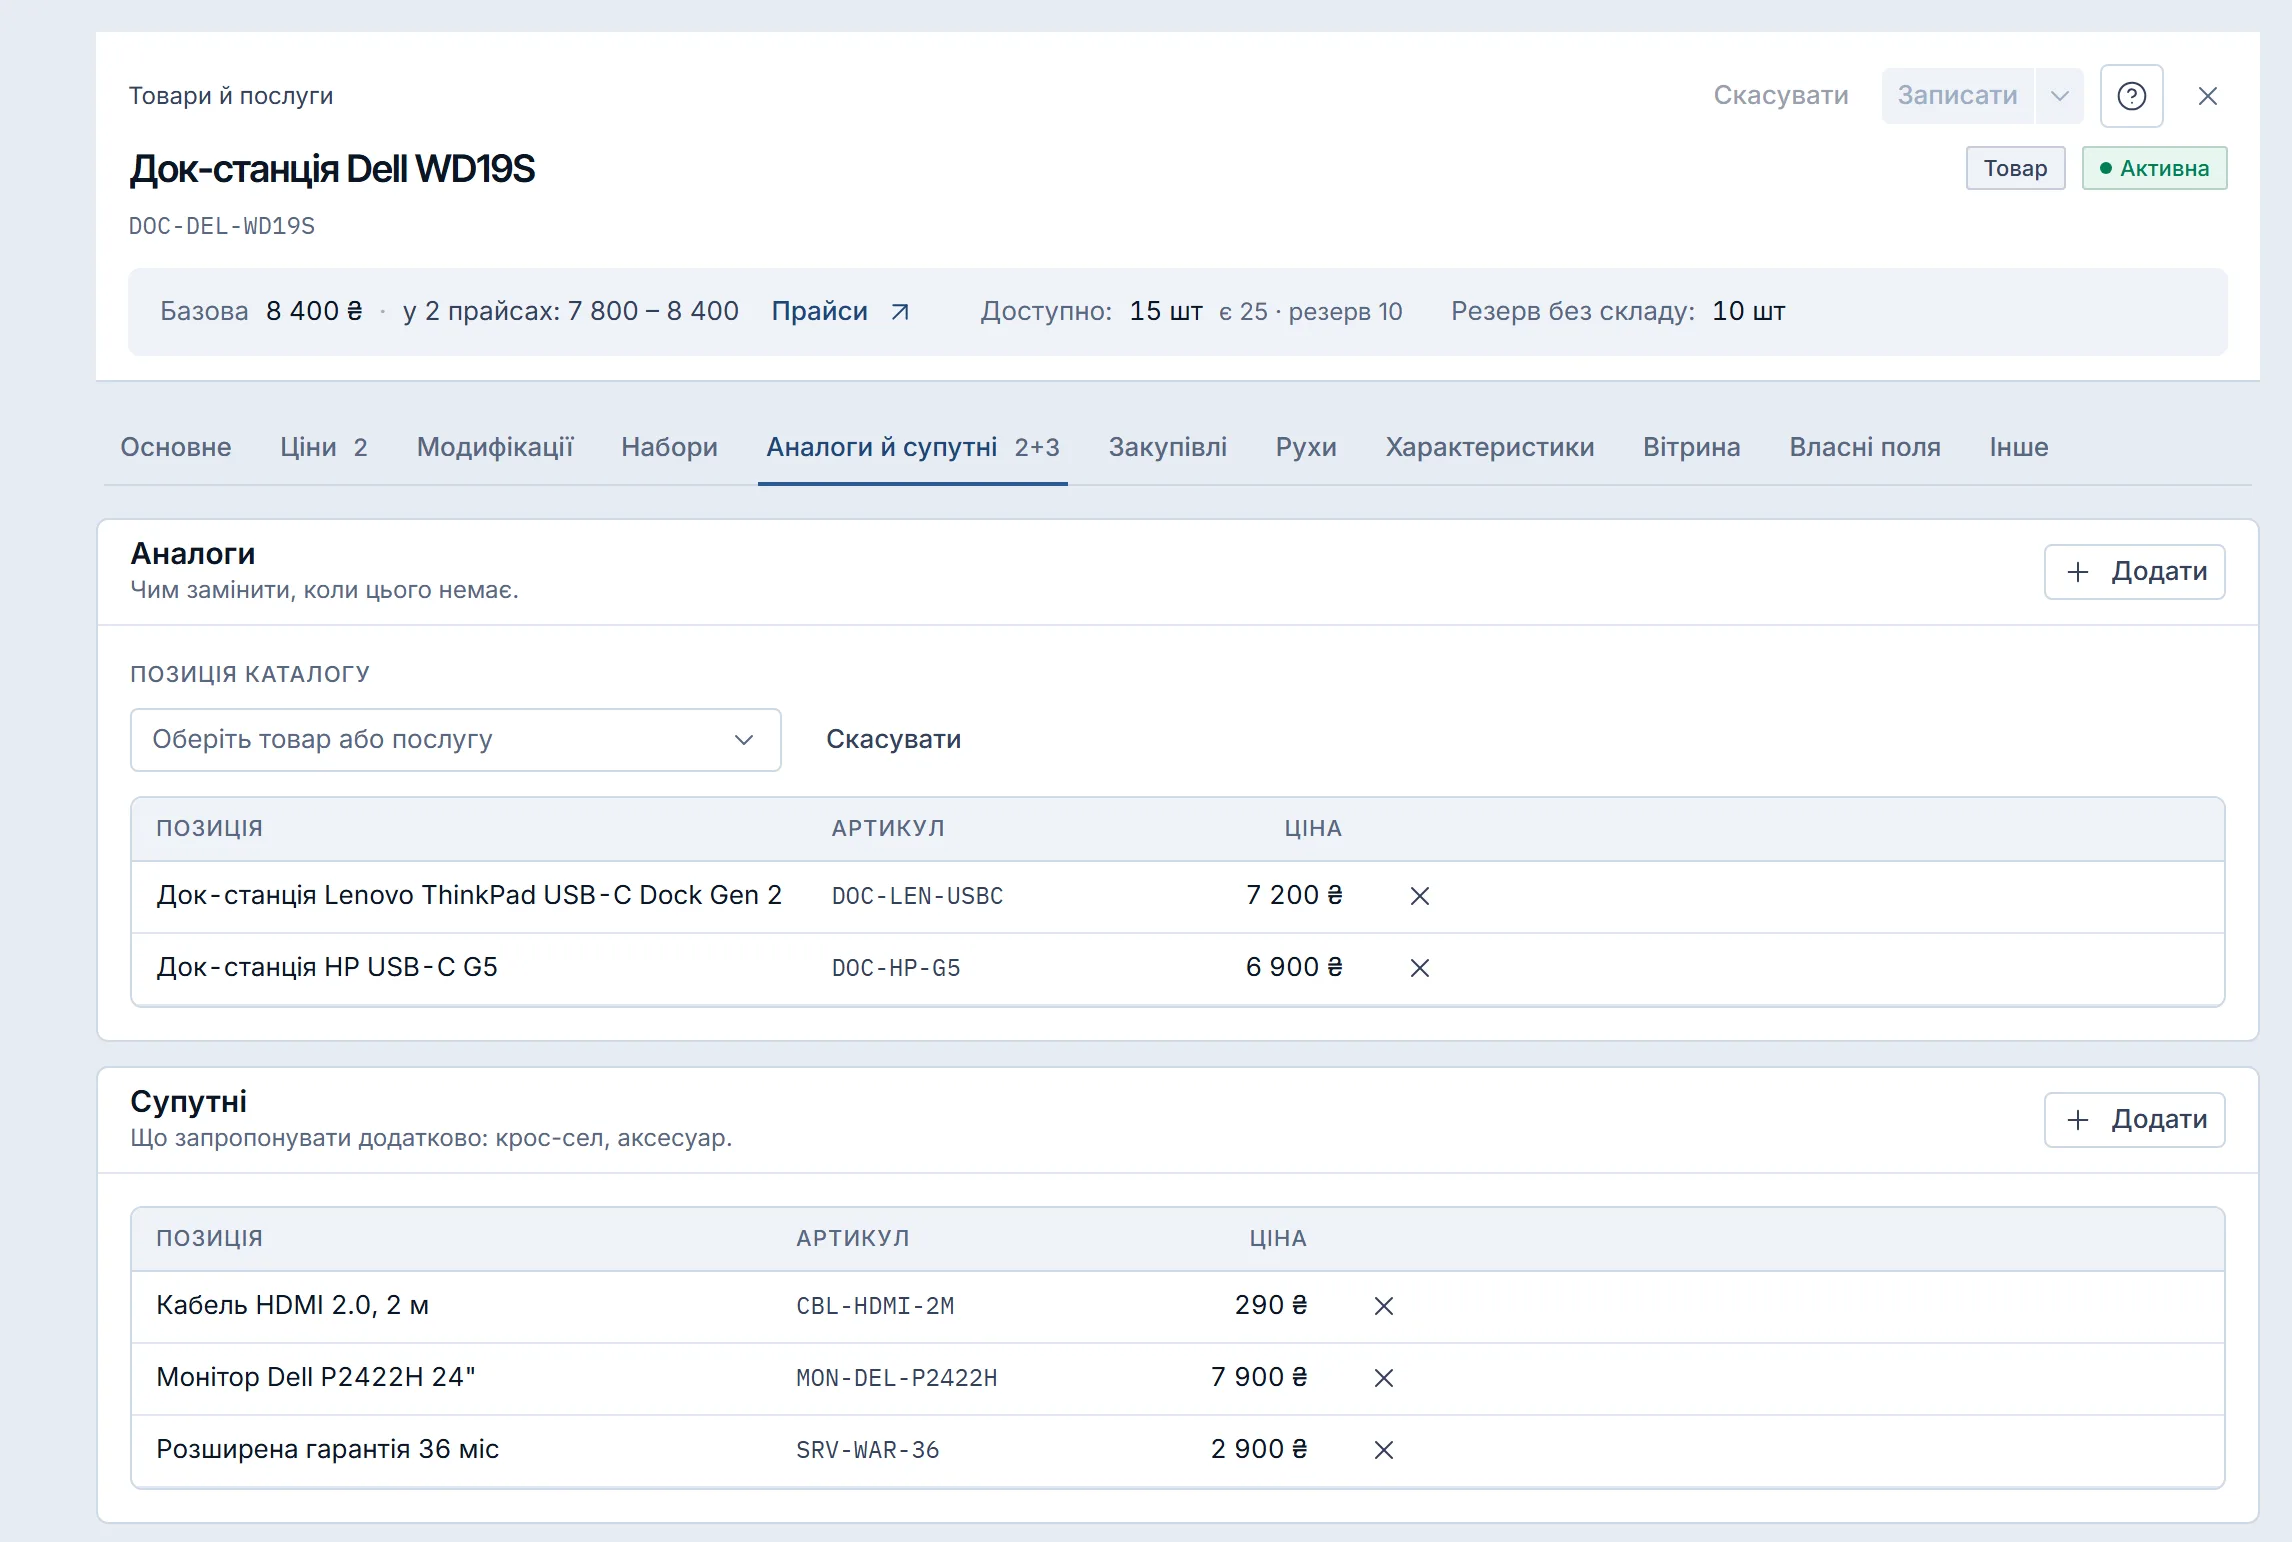The height and width of the screenshot is (1542, 2292).
Task: Click the Записати button
Action: tap(1957, 96)
